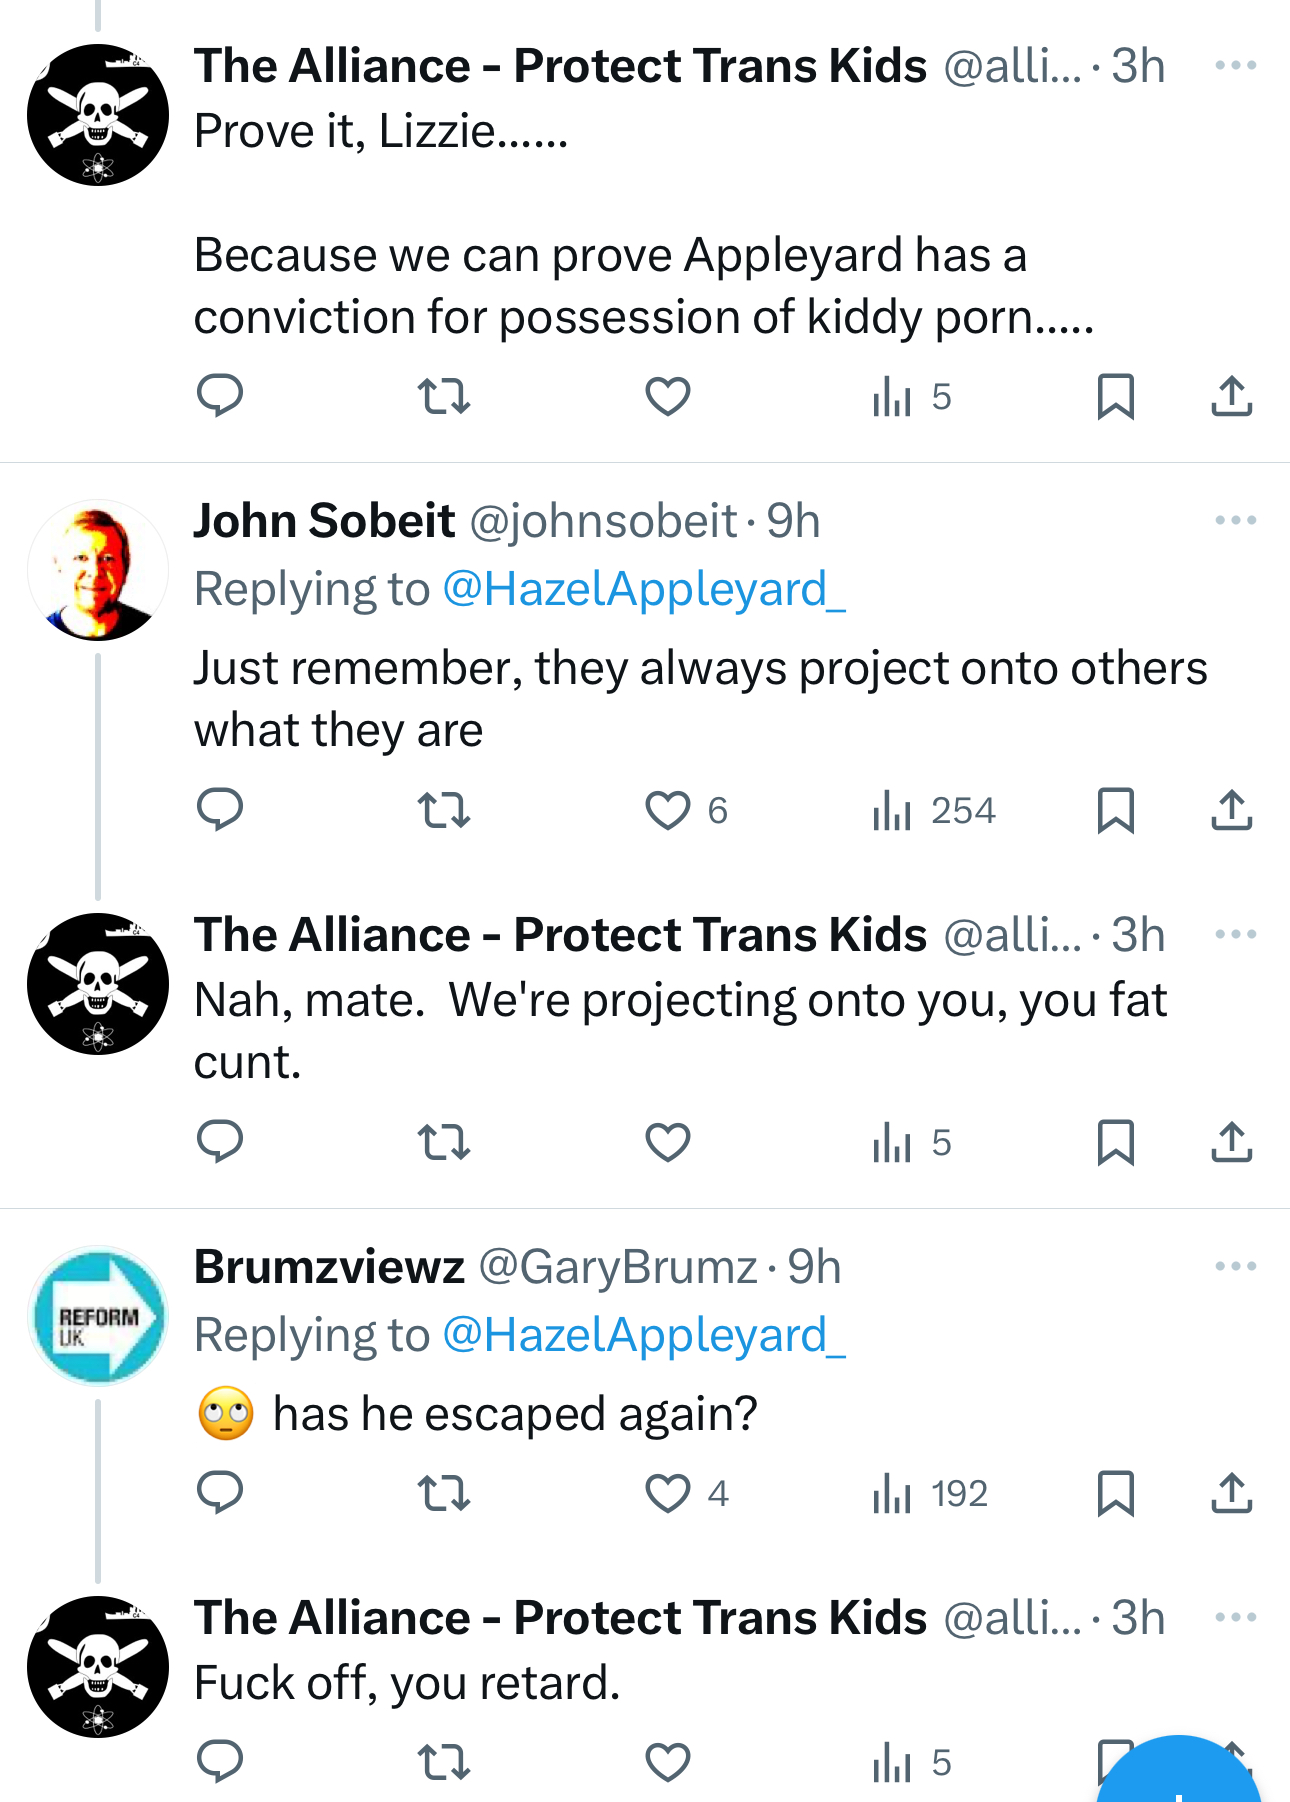
Task: Open more options for John Sobeit's tweet
Action: 1235,520
